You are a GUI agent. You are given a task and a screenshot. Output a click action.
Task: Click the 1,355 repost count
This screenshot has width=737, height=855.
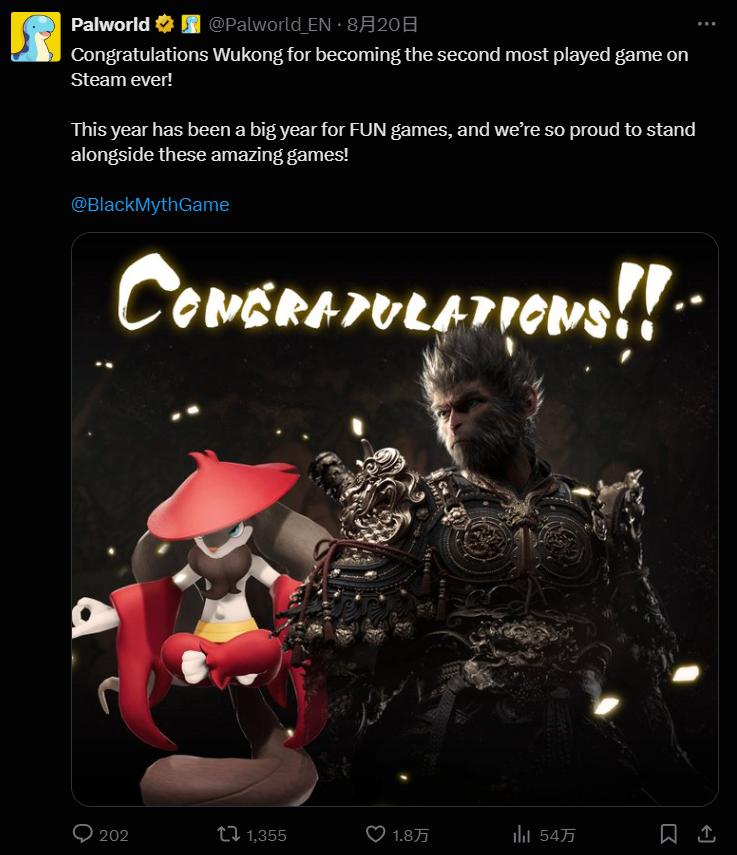pyautogui.click(x=266, y=835)
